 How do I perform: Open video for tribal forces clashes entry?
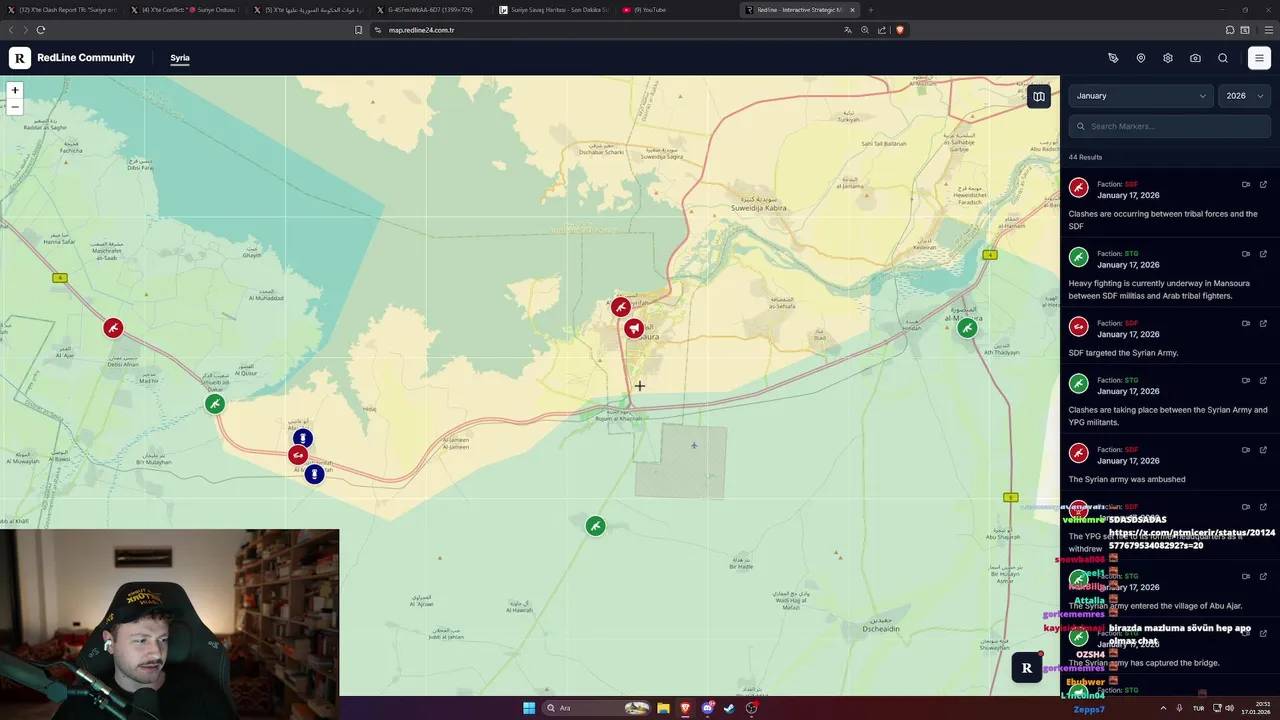1246,184
